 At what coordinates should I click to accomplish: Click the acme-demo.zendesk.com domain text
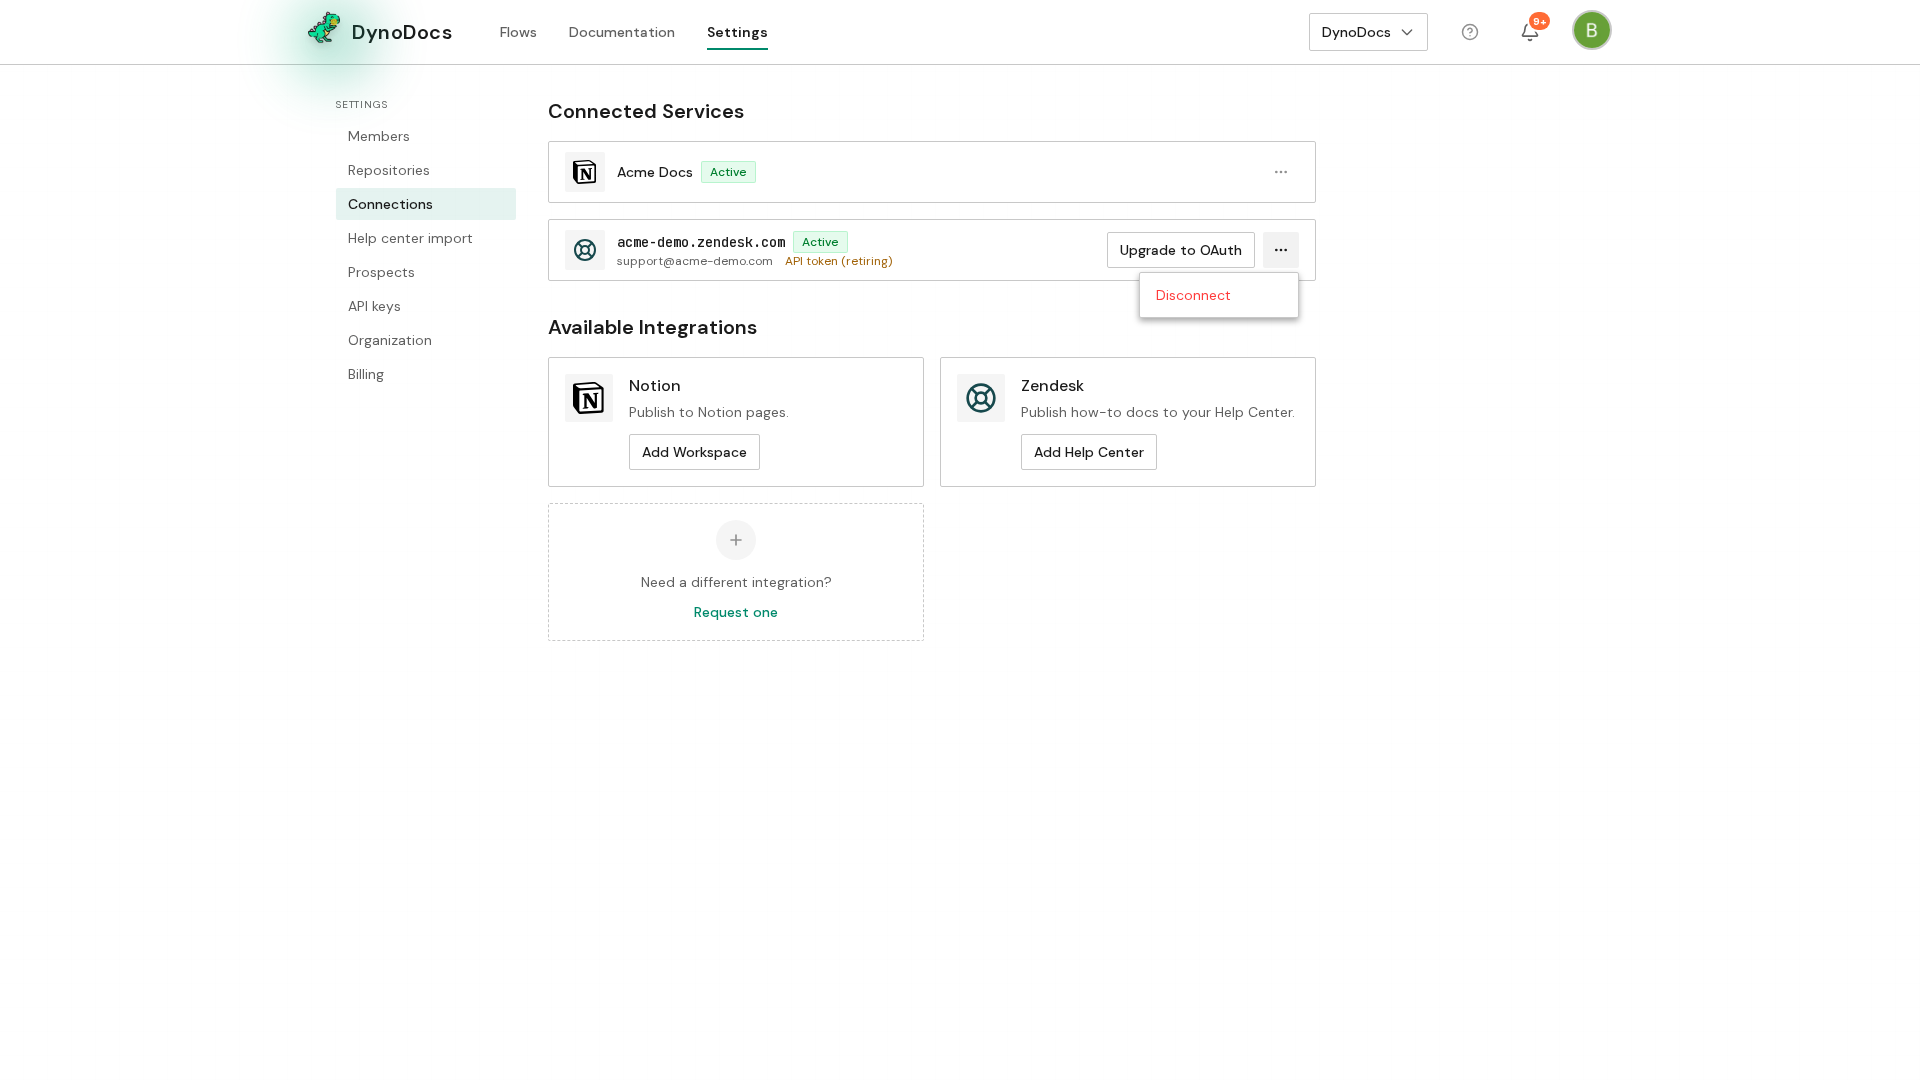(x=701, y=242)
